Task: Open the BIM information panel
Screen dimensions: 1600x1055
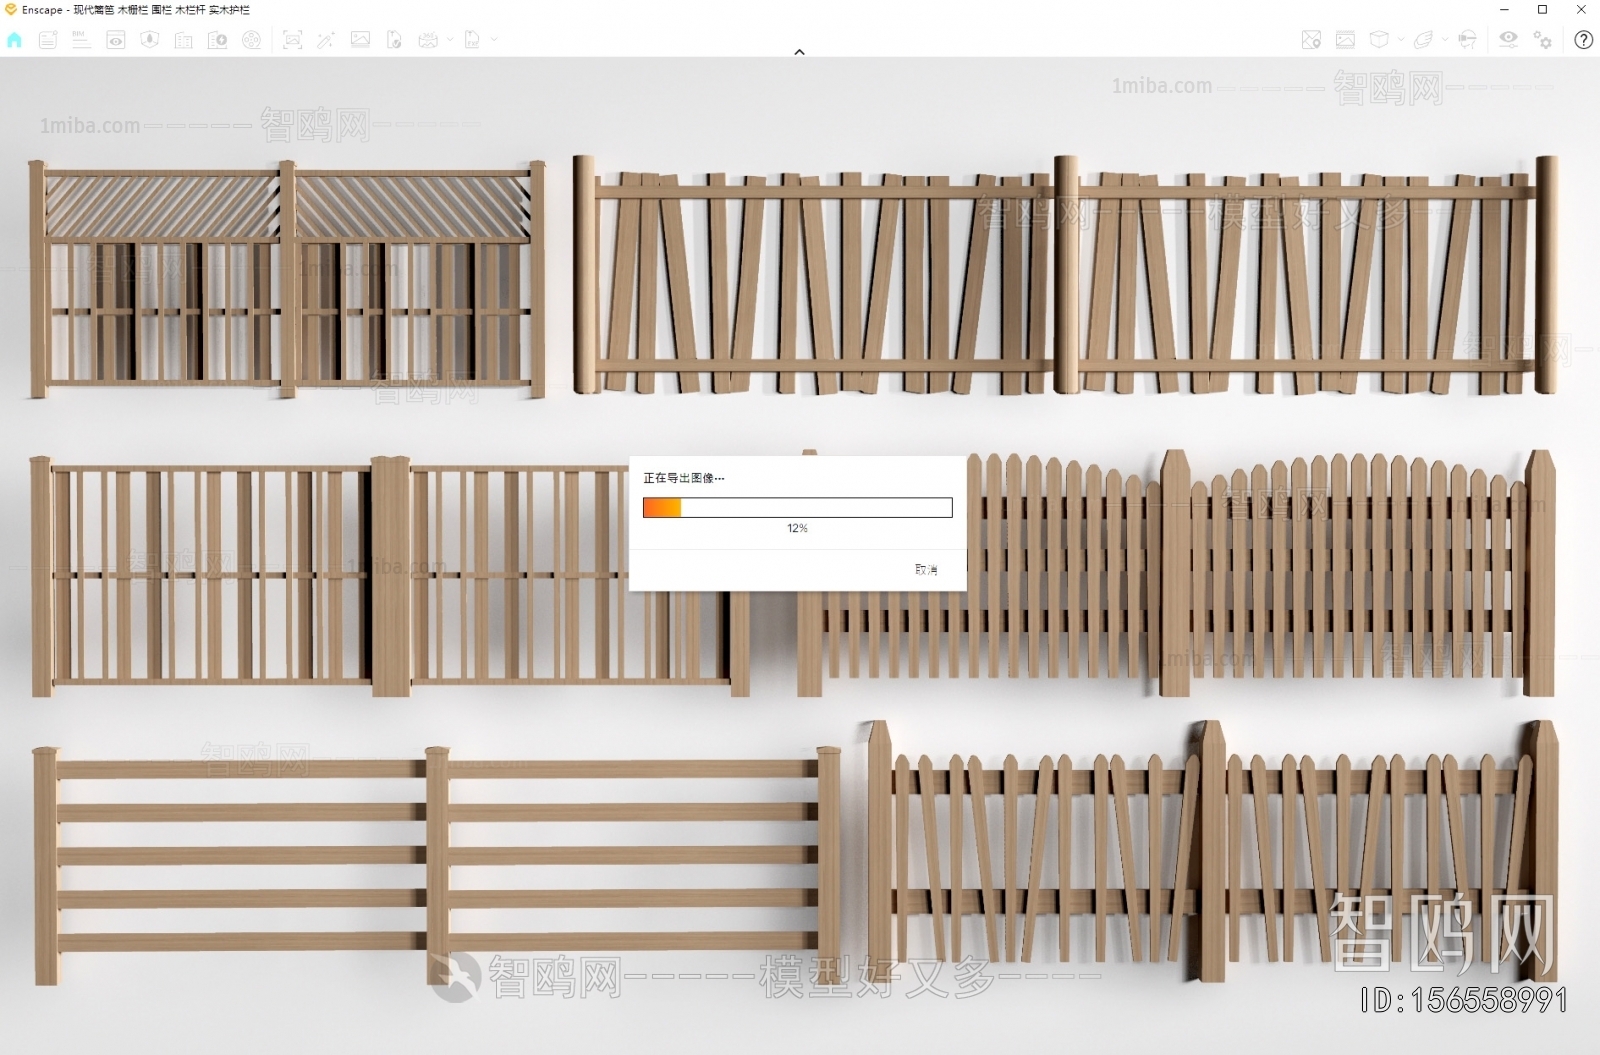Action: [x=81, y=40]
